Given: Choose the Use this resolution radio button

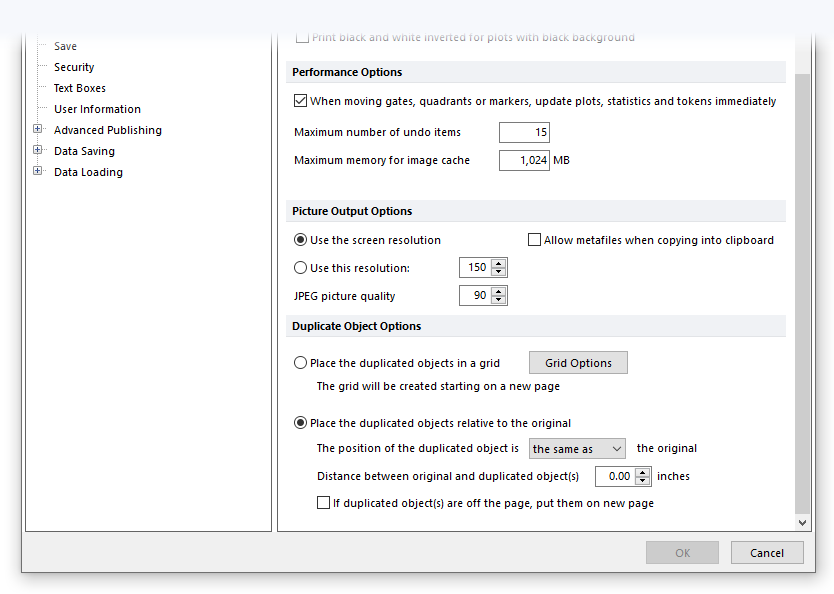Looking at the screenshot, I should 301,268.
